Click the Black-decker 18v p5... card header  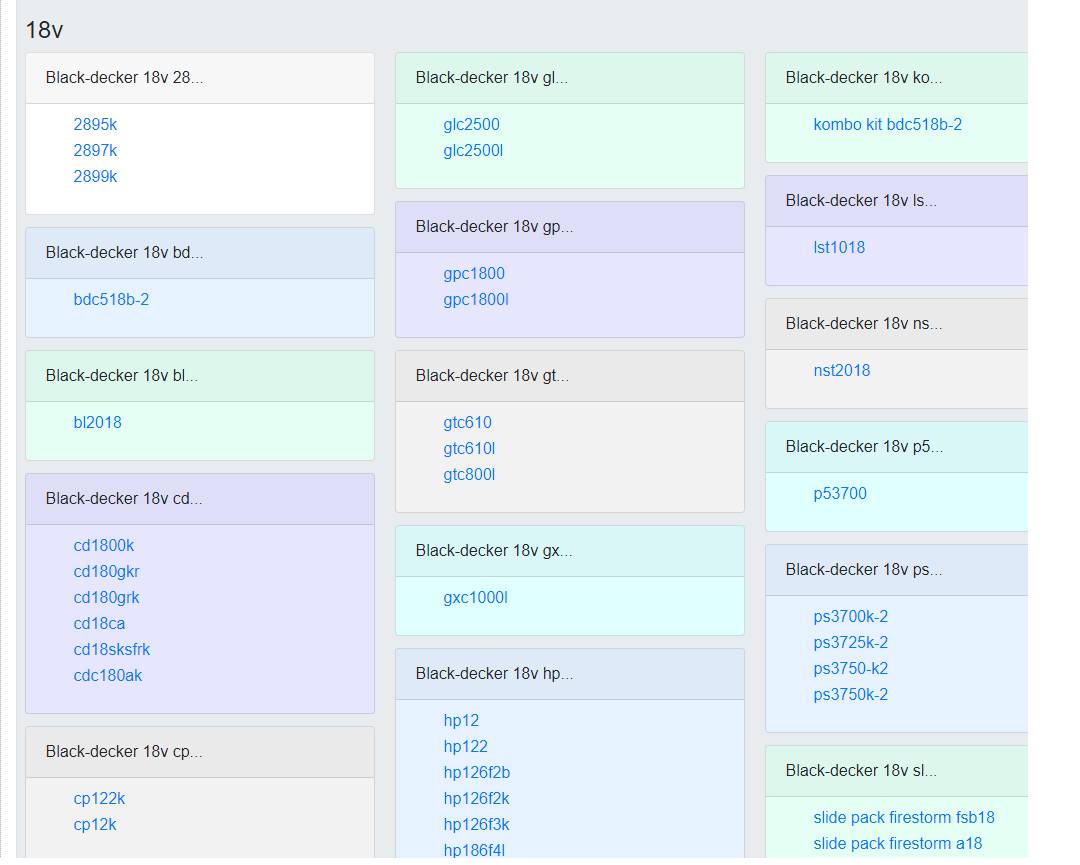tap(897, 447)
